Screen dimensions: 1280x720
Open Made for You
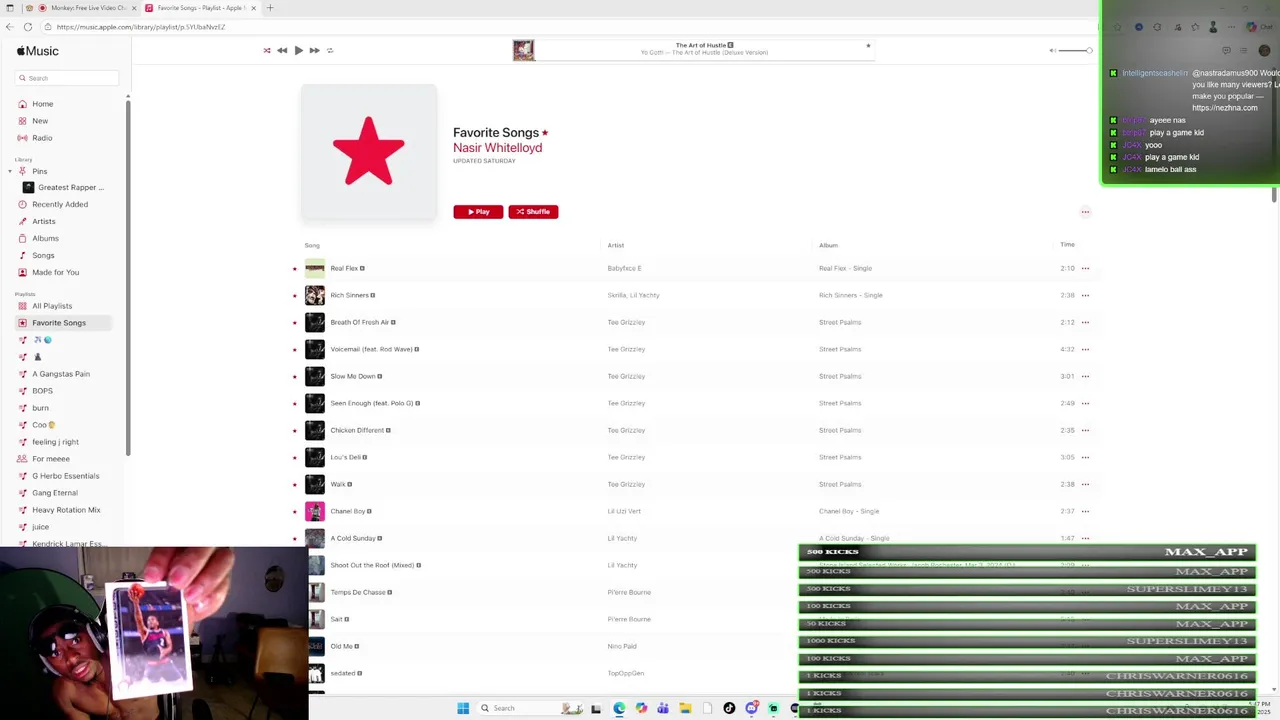[55, 272]
